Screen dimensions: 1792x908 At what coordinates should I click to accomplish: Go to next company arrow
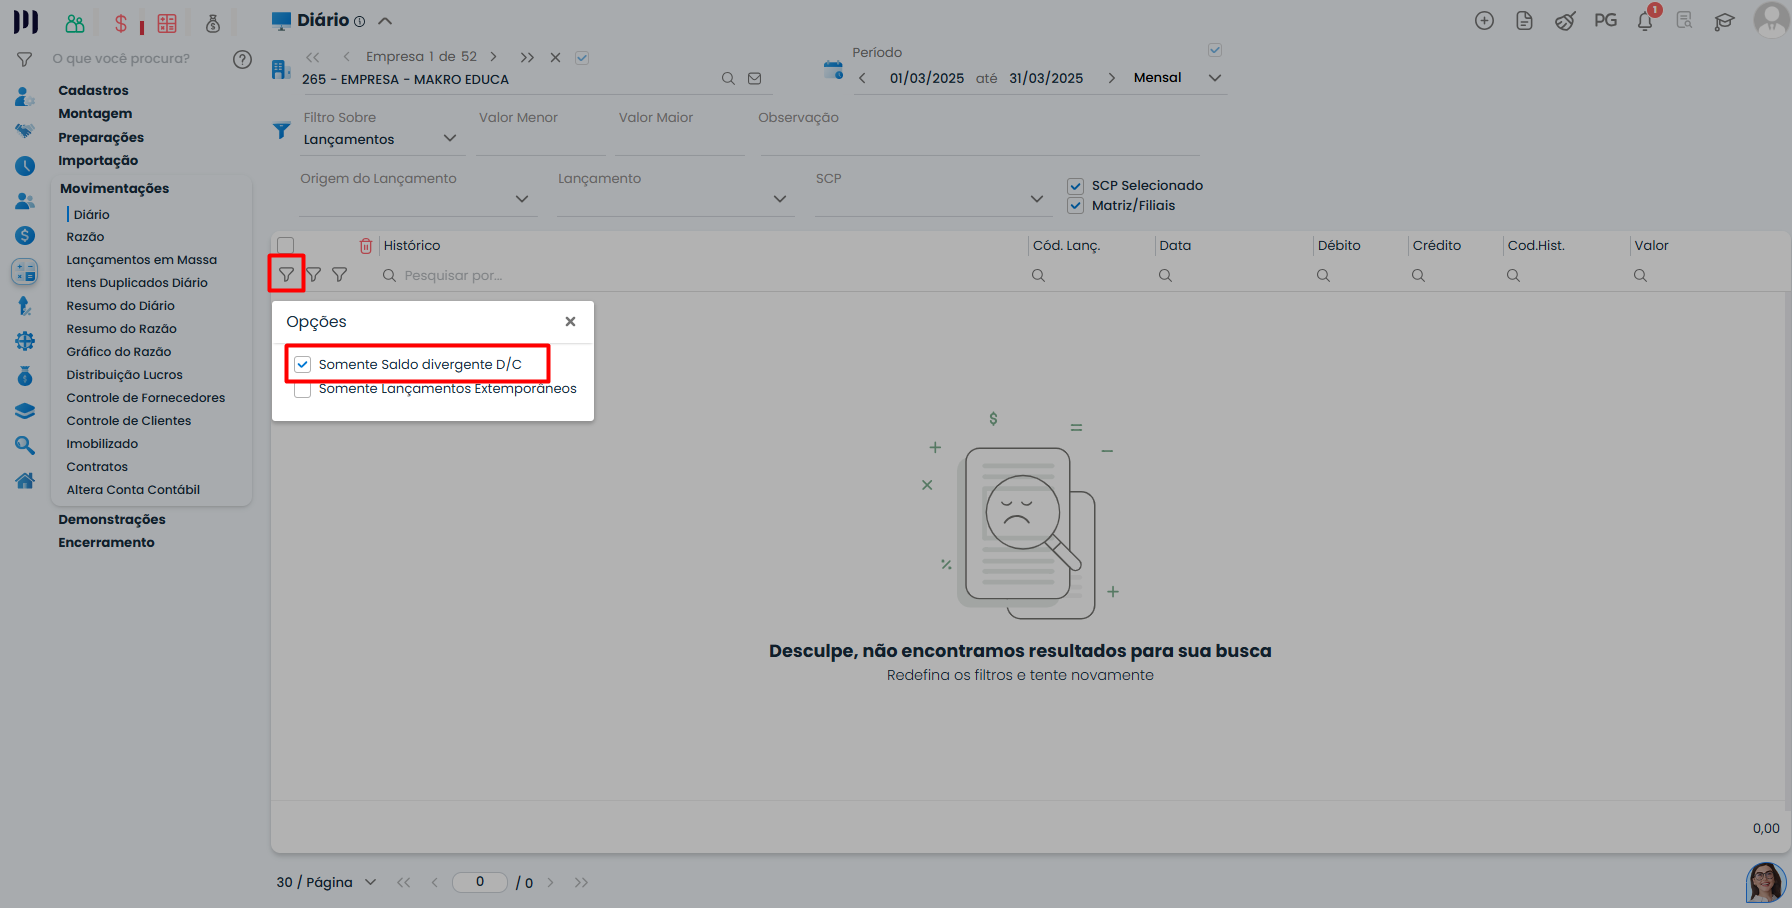[x=493, y=57]
